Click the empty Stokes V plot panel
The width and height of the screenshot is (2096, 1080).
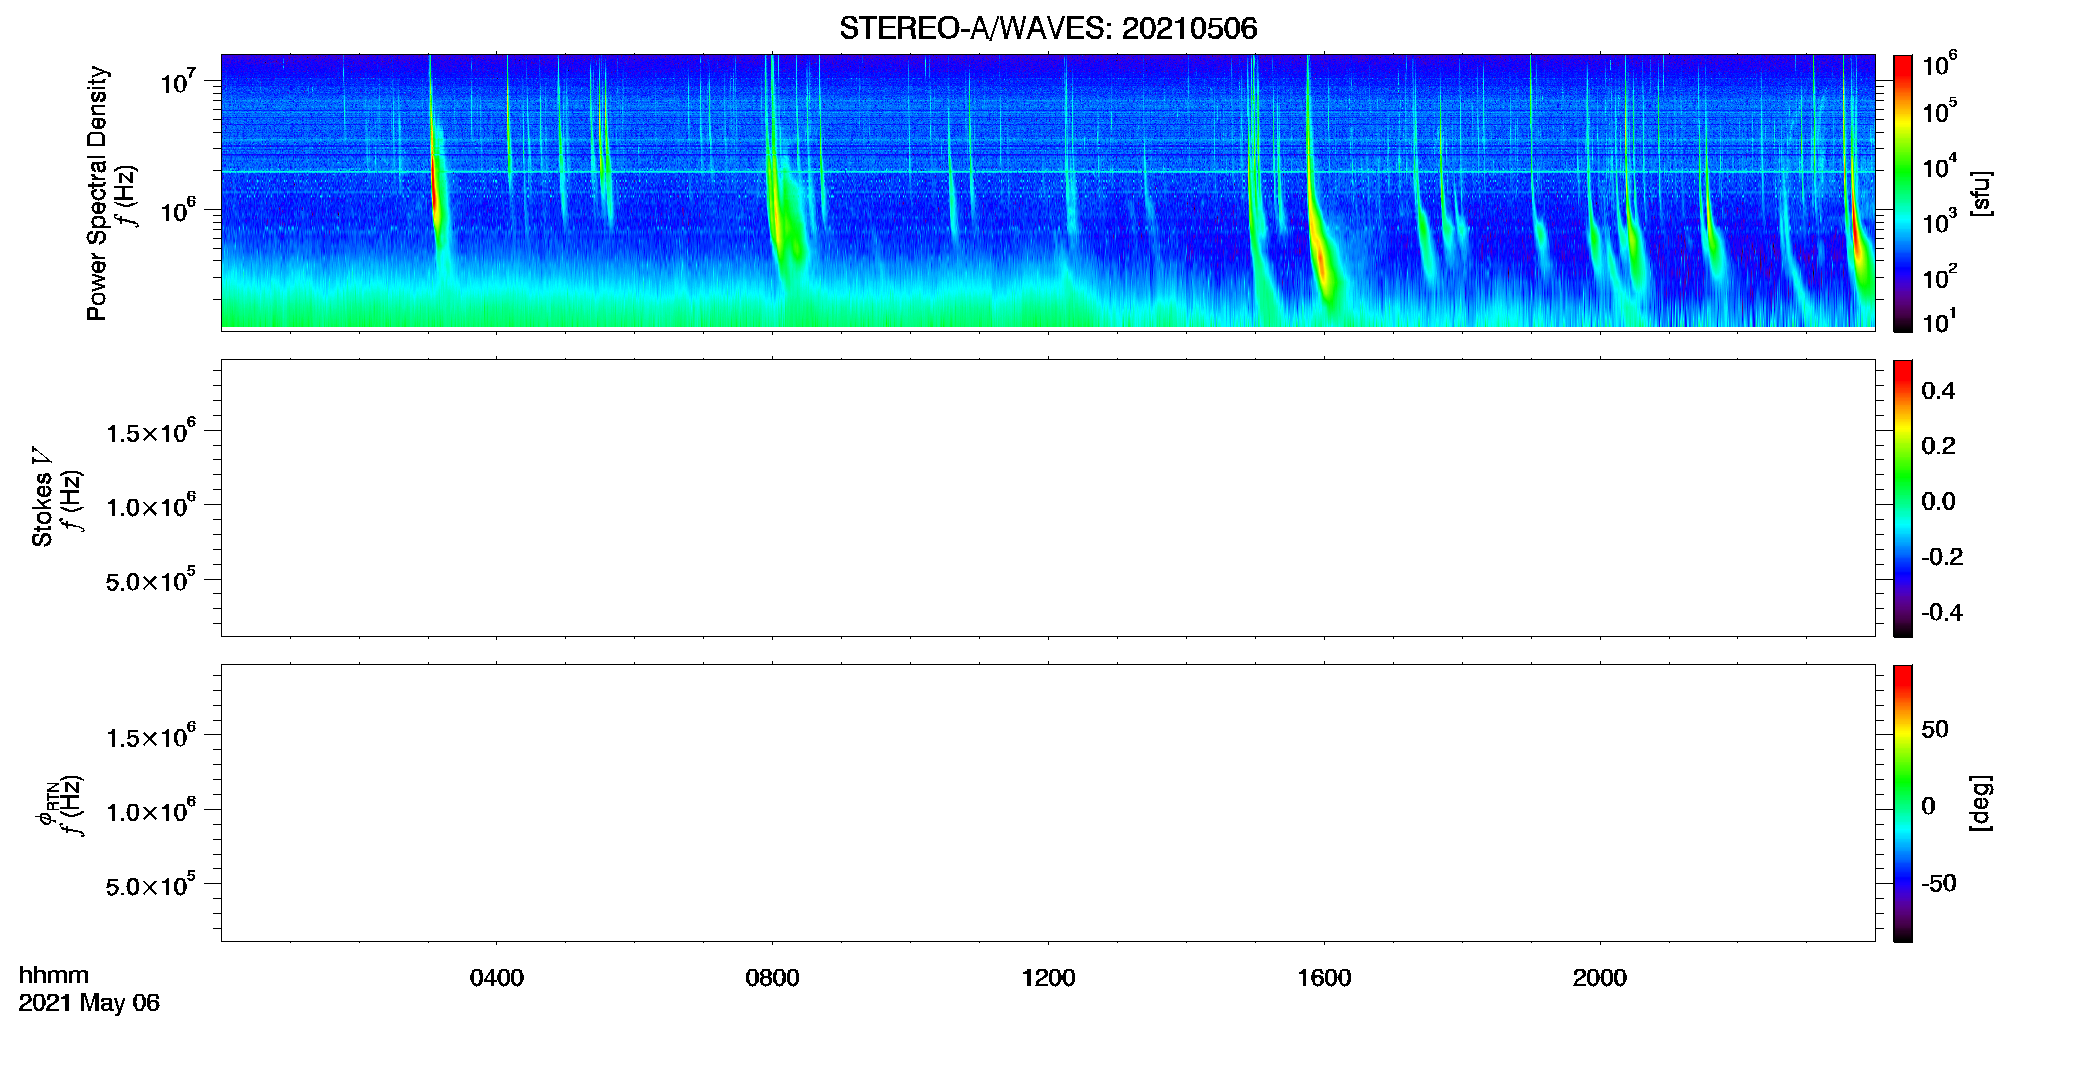(x=1048, y=498)
